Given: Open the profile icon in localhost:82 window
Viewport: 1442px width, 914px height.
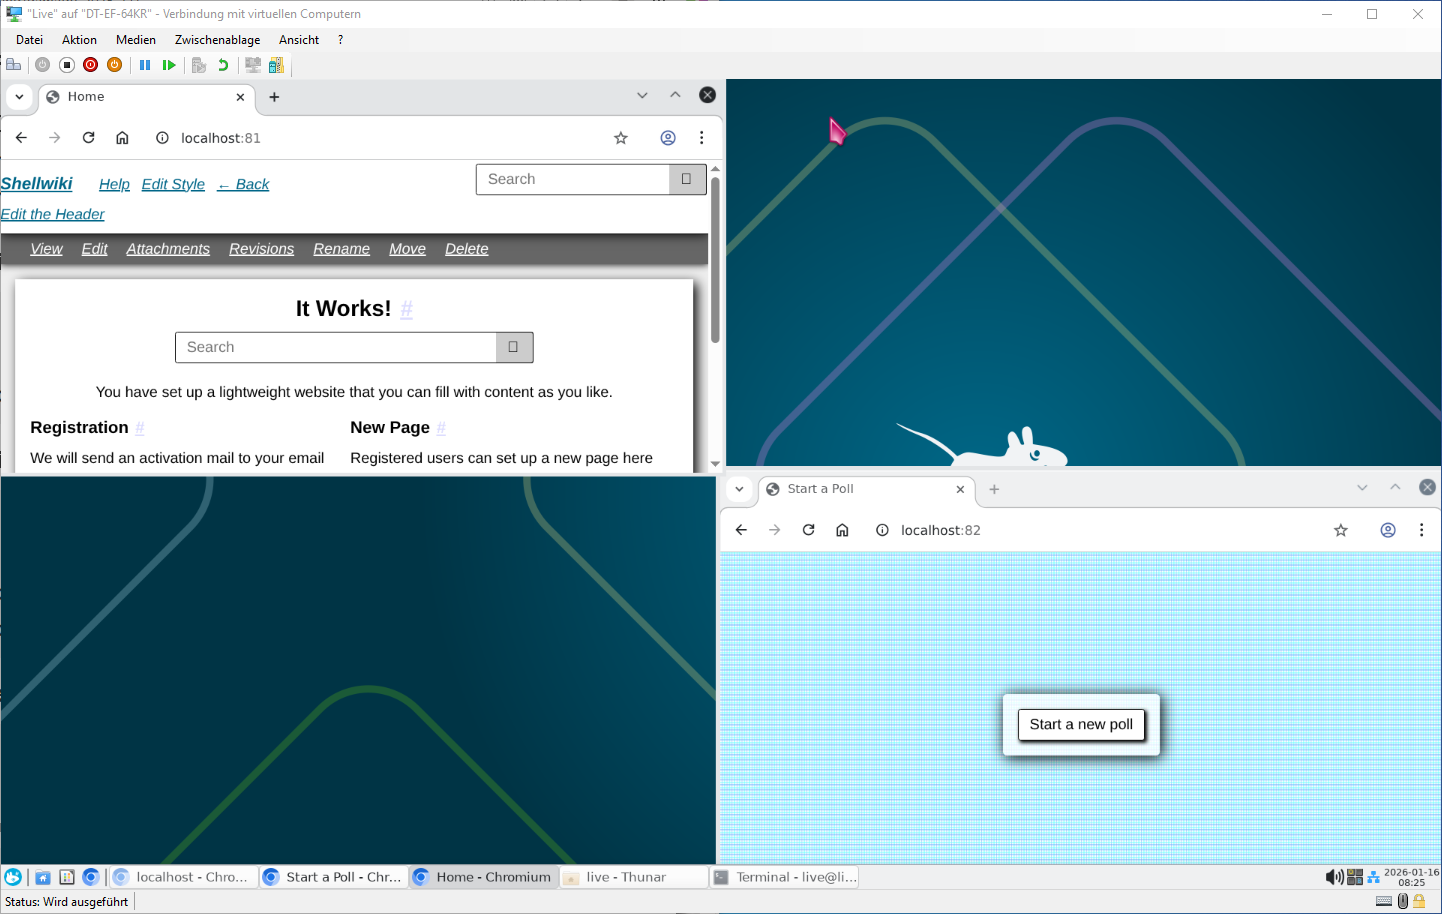Looking at the screenshot, I should (x=1388, y=530).
